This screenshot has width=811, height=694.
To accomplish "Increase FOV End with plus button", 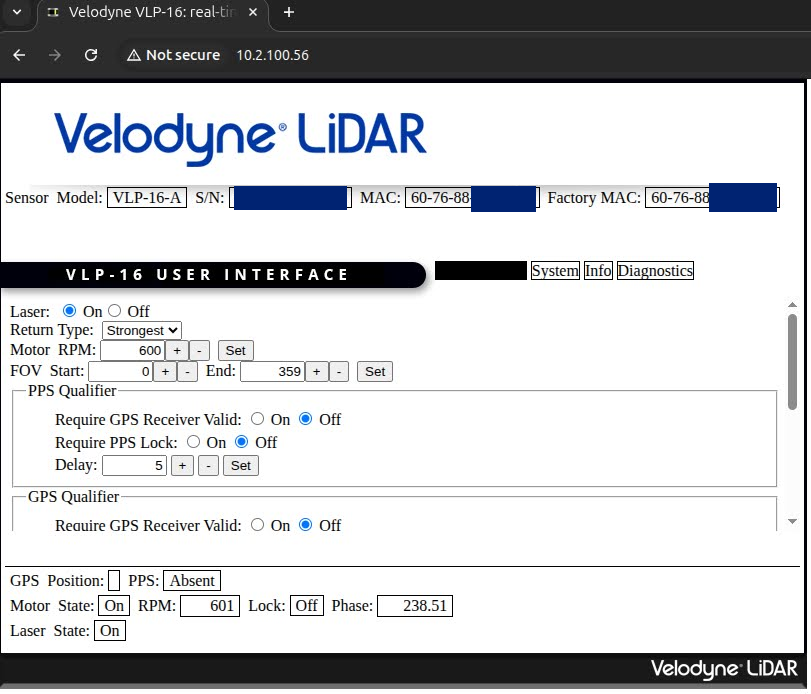I will click(x=317, y=371).
